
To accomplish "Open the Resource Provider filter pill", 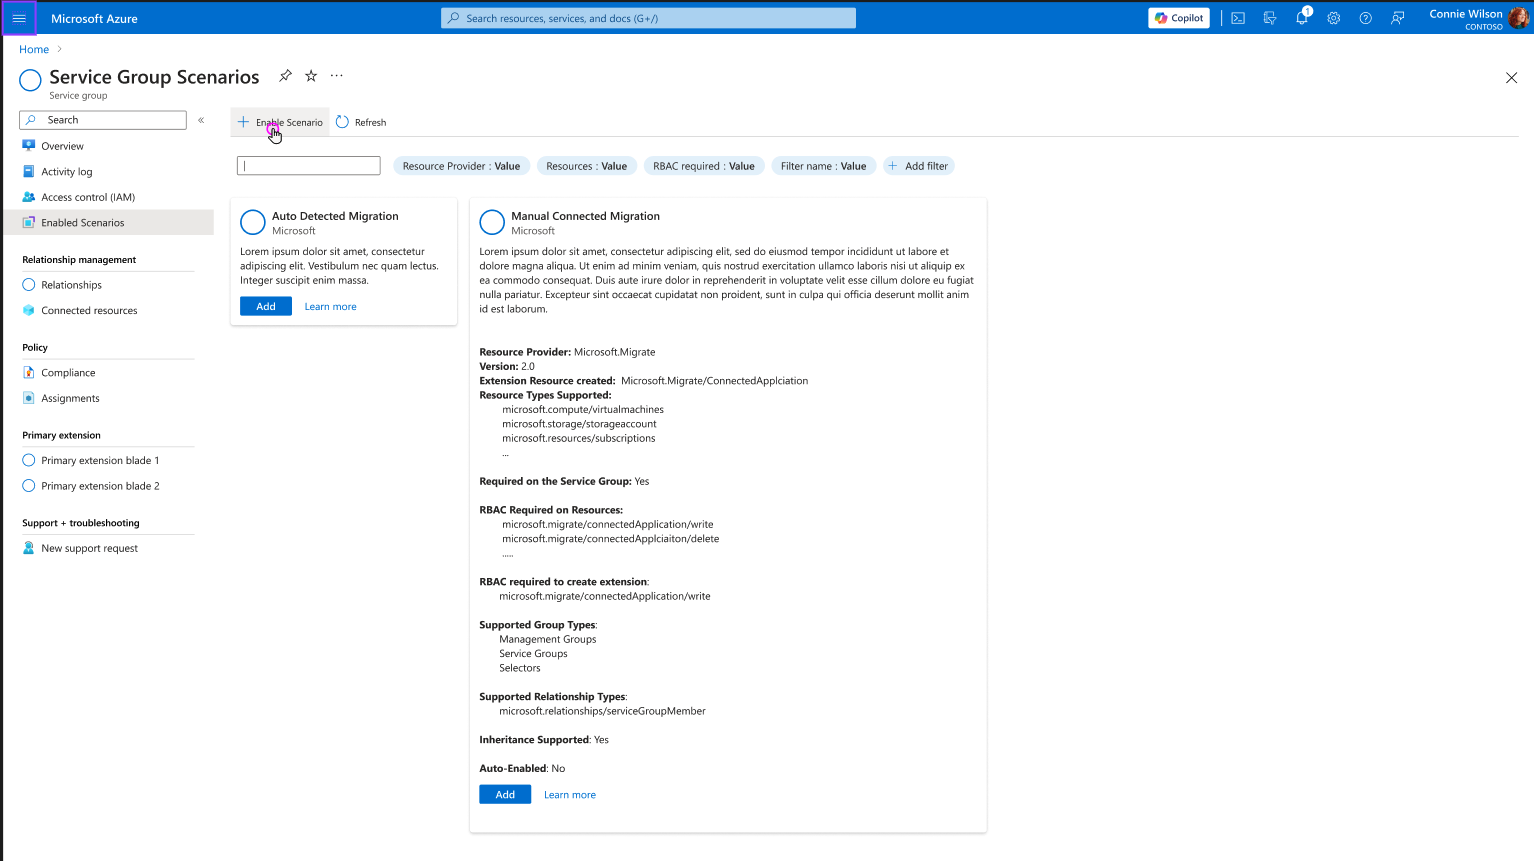I will coord(461,166).
